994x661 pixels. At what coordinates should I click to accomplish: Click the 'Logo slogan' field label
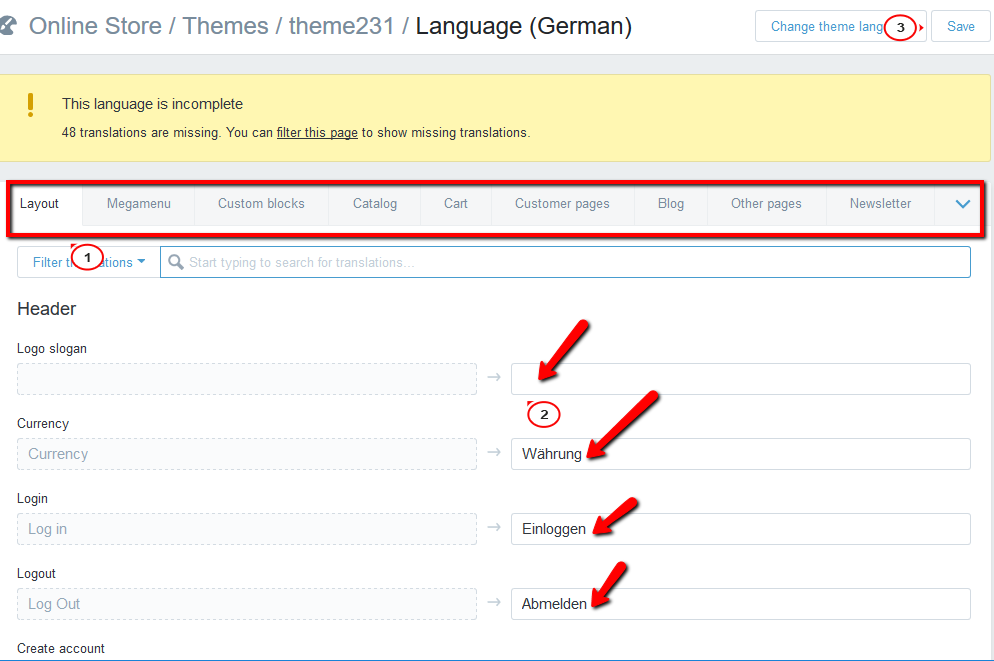click(x=52, y=349)
